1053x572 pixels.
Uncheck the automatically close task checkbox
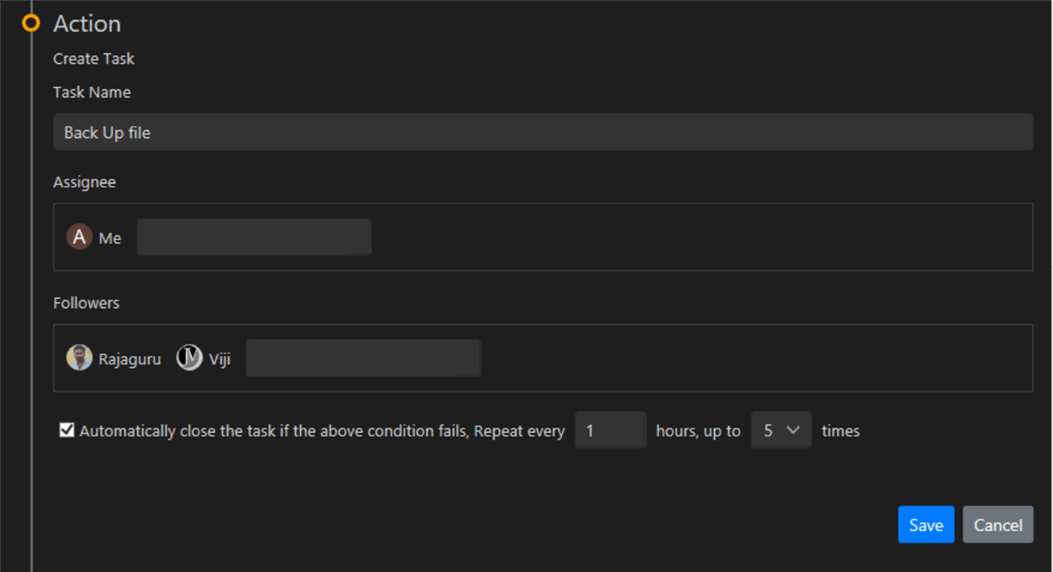coord(66,430)
